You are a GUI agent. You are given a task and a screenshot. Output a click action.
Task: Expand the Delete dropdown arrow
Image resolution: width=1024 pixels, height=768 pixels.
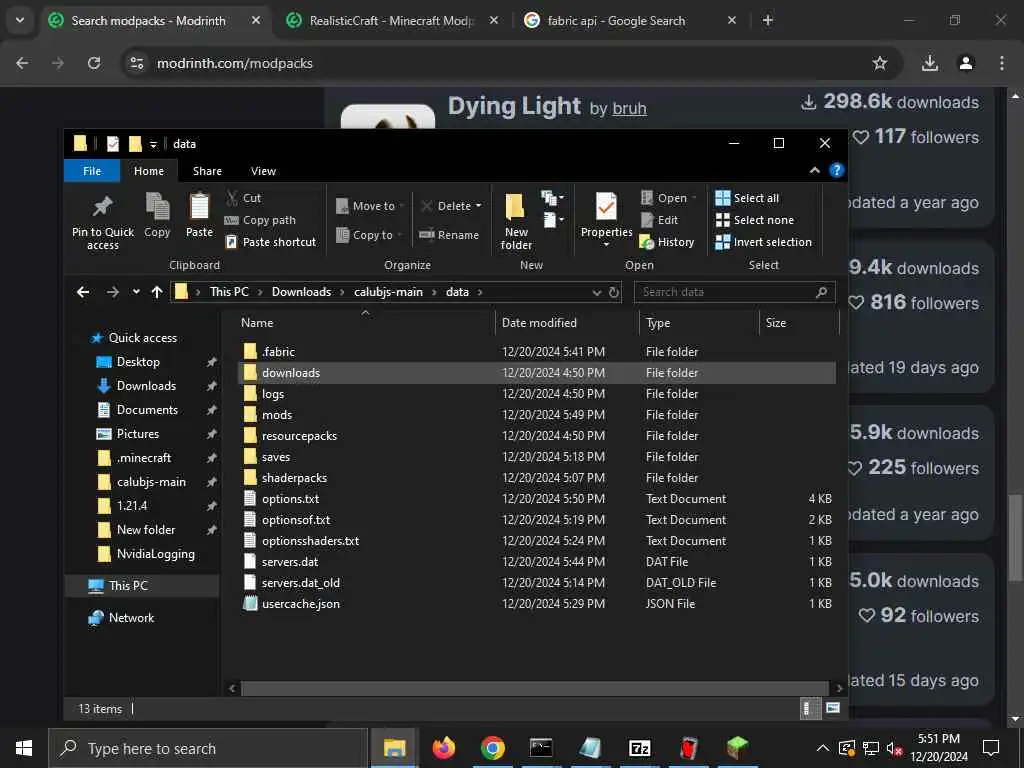[x=479, y=206]
